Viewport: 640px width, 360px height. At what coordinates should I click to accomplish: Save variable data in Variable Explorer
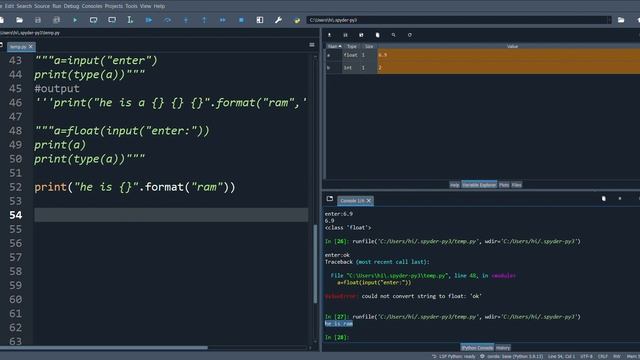click(345, 35)
